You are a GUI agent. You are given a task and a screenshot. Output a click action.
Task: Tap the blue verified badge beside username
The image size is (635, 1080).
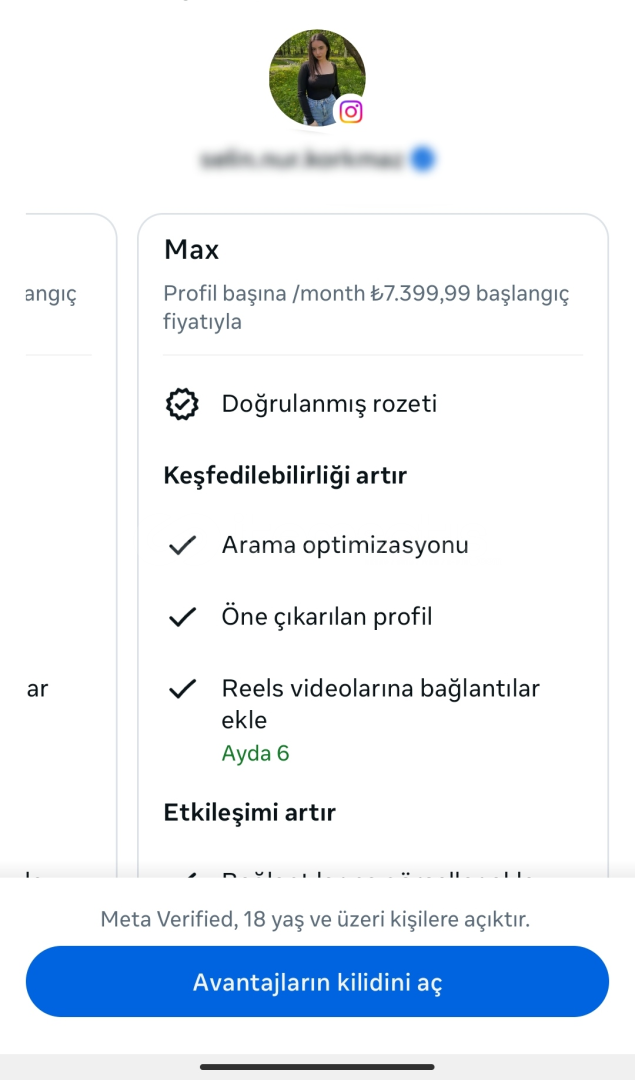(423, 158)
